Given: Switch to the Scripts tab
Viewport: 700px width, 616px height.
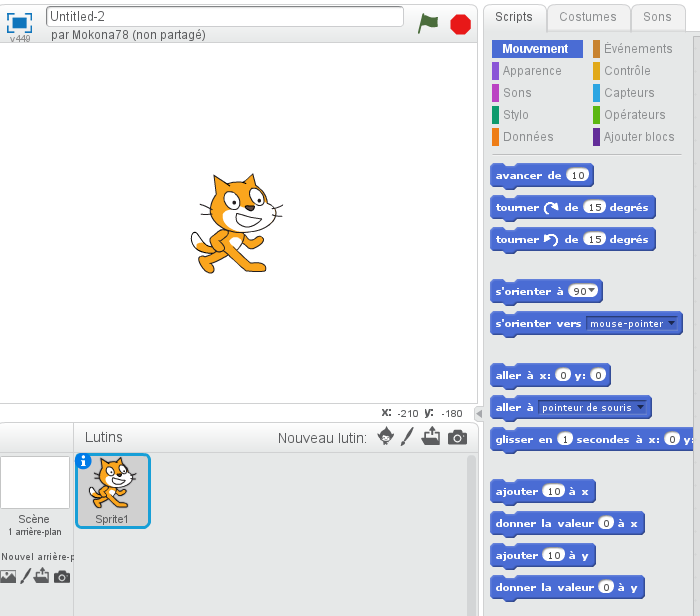Looking at the screenshot, I should (514, 17).
